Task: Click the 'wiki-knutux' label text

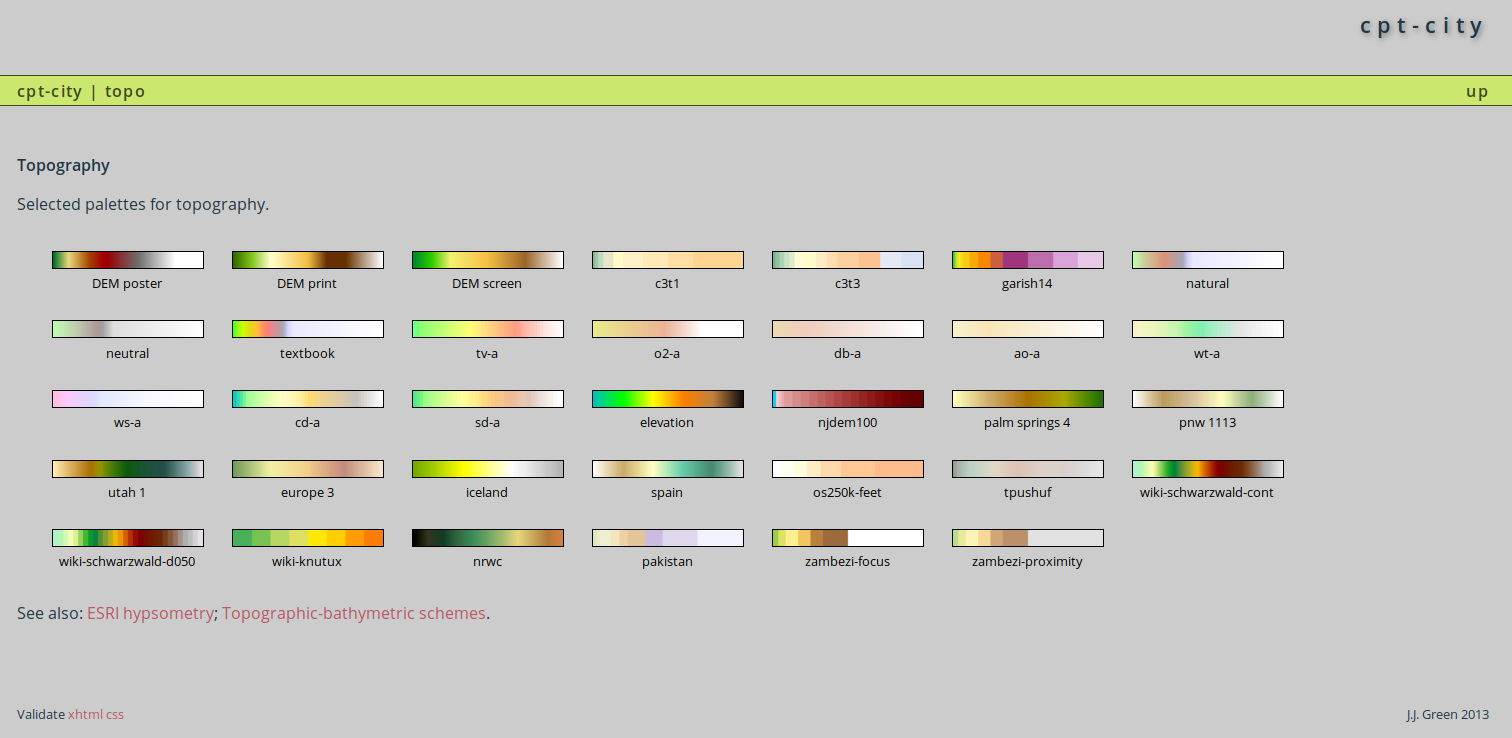Action: [x=307, y=562]
